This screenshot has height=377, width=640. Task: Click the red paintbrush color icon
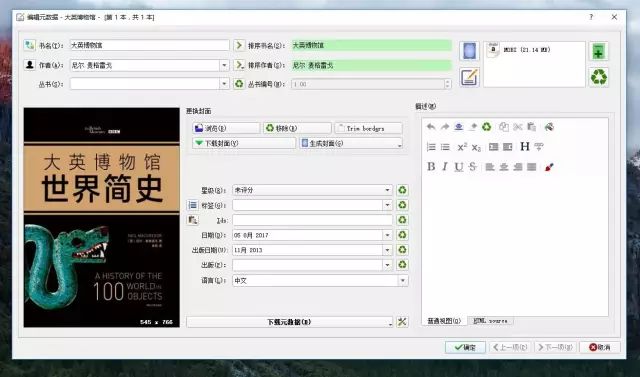click(549, 167)
